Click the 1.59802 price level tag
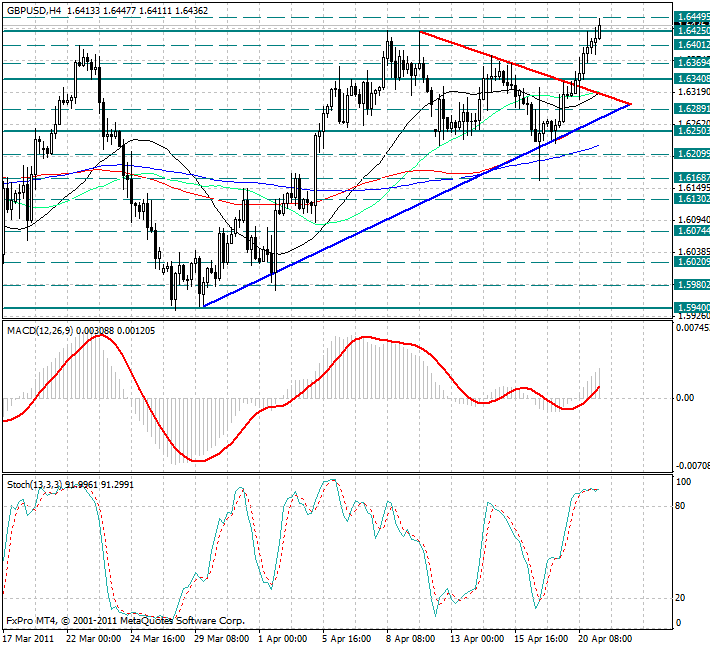 [692, 285]
